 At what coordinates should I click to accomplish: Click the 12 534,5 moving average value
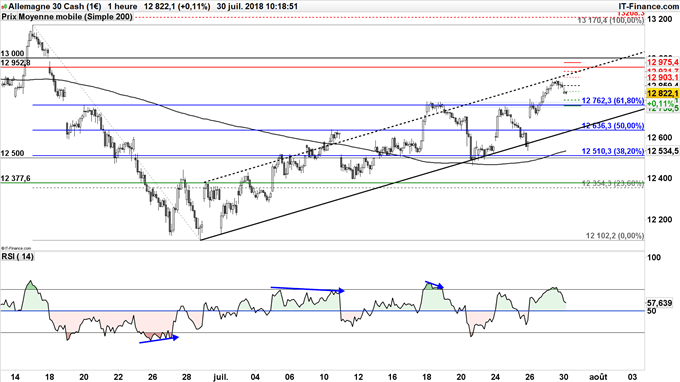(x=663, y=151)
